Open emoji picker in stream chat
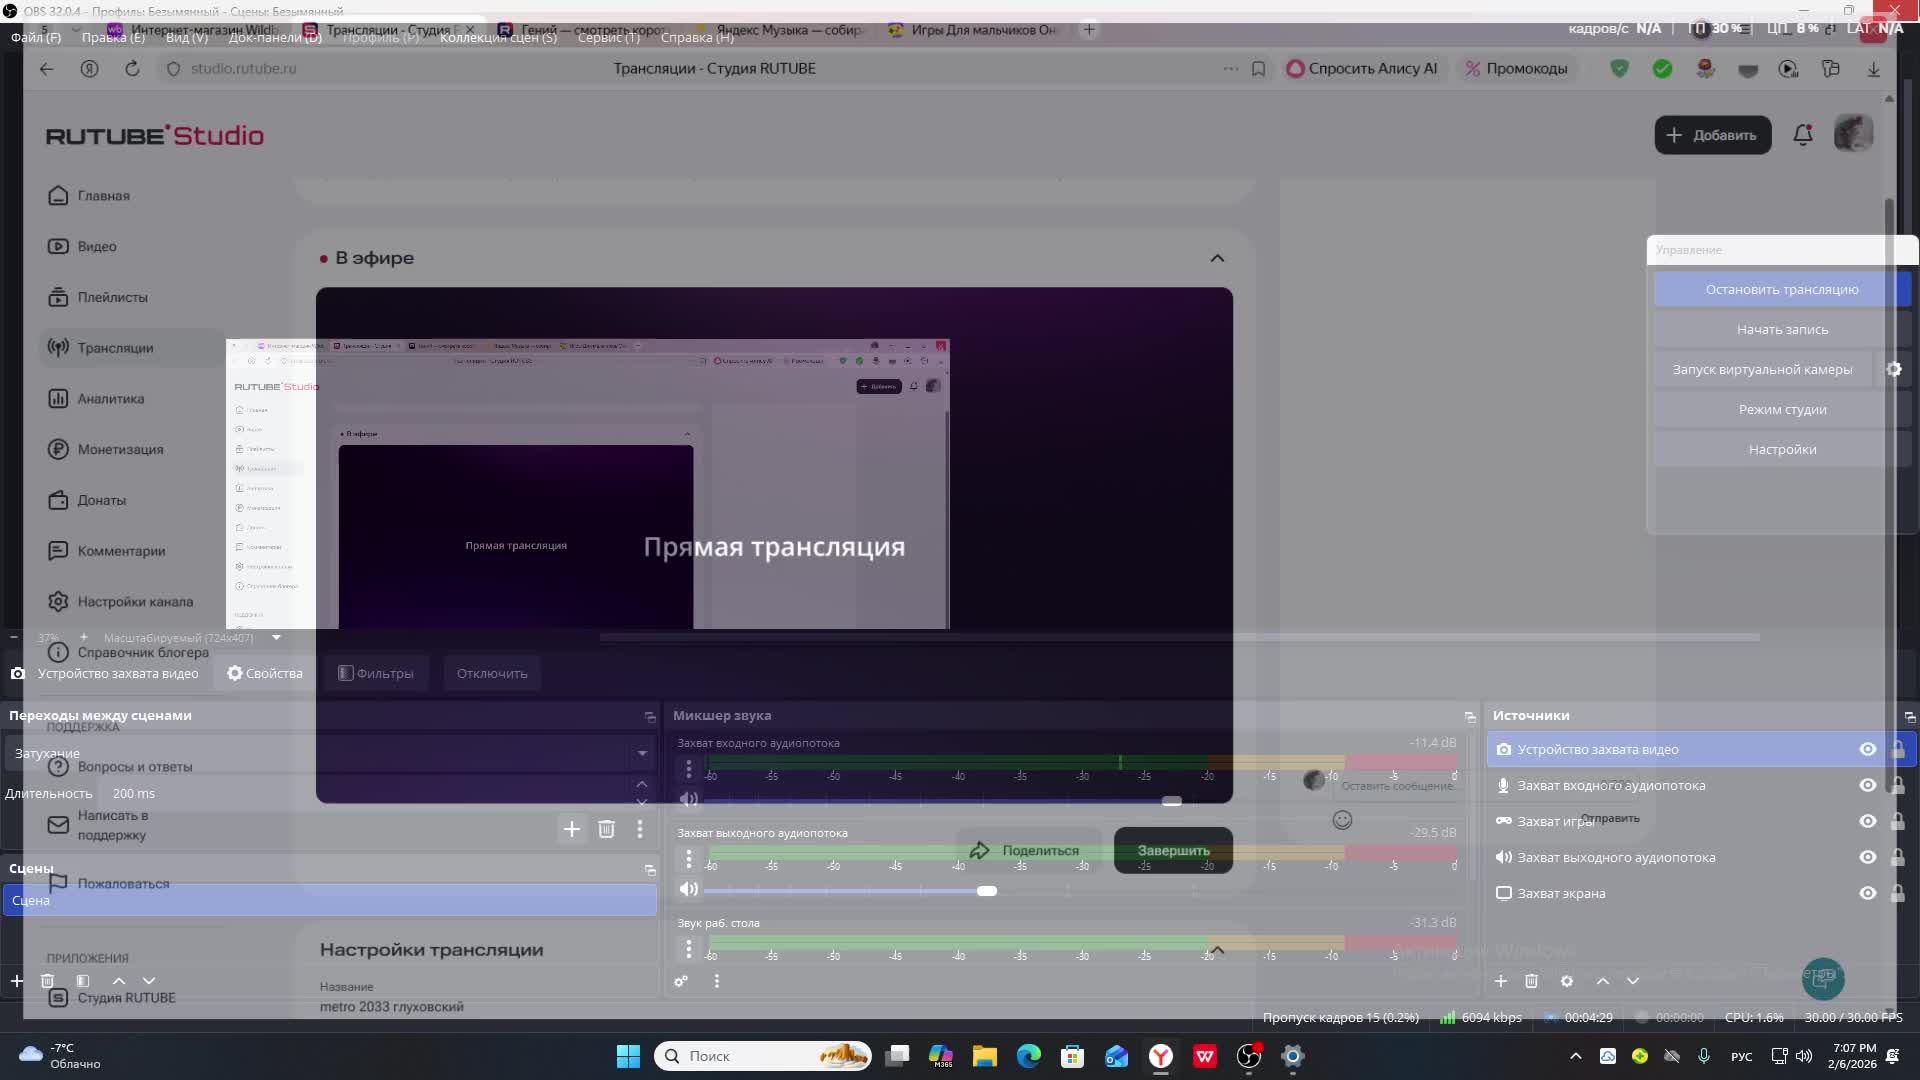The height and width of the screenshot is (1080, 1920). coord(1342,820)
